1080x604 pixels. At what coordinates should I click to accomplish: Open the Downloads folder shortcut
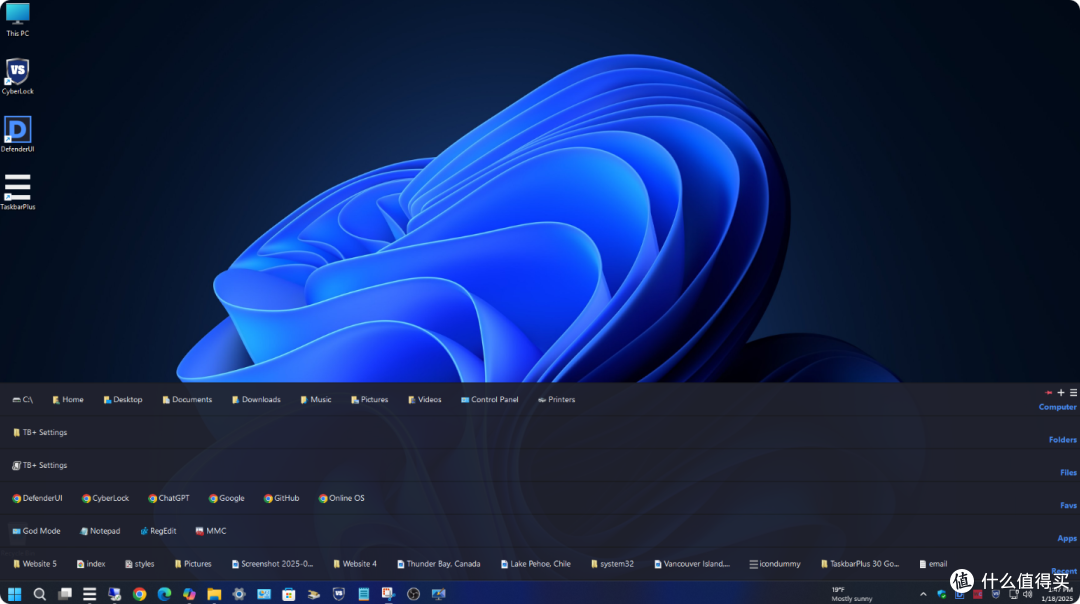[256, 399]
